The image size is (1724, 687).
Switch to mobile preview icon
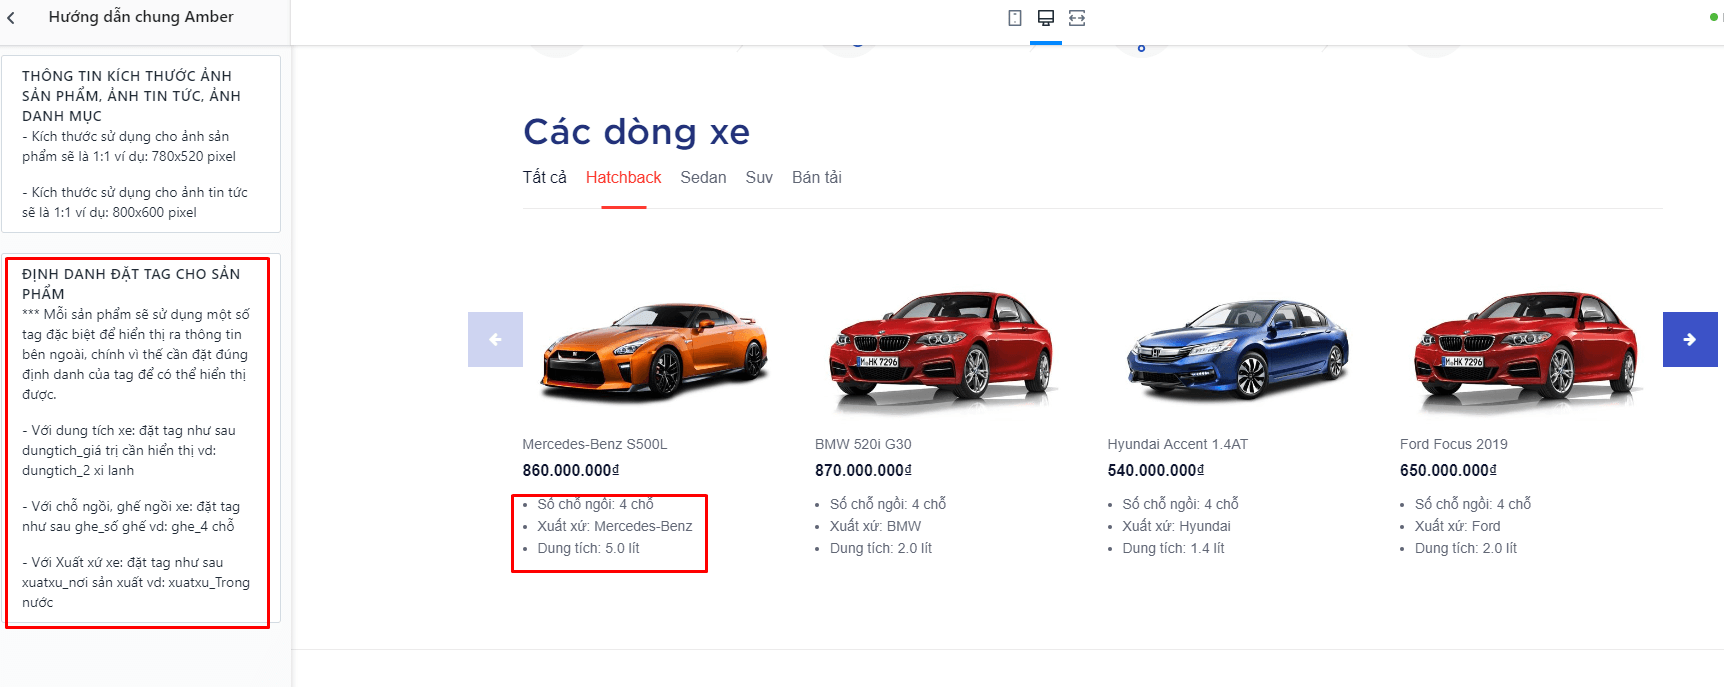[x=1015, y=18]
